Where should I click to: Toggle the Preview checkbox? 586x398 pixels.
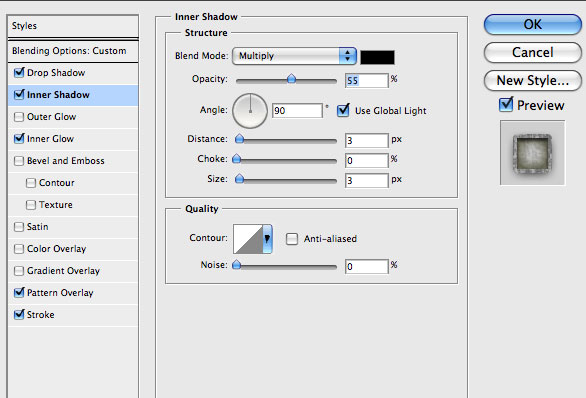click(x=506, y=105)
